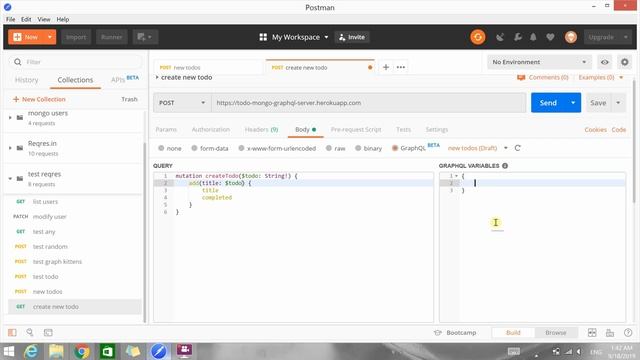The width and height of the screenshot is (640, 360).
Task: Click the refresh GraphQL schema icon
Action: pos(518,148)
